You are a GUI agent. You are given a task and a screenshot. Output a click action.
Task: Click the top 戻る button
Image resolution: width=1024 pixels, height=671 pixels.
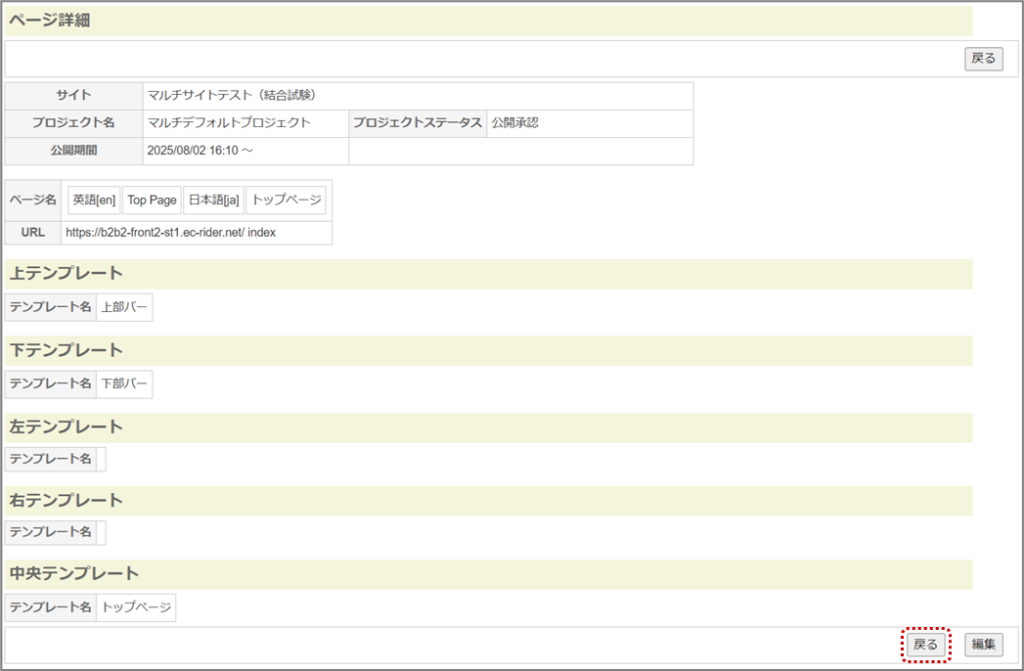(x=983, y=58)
